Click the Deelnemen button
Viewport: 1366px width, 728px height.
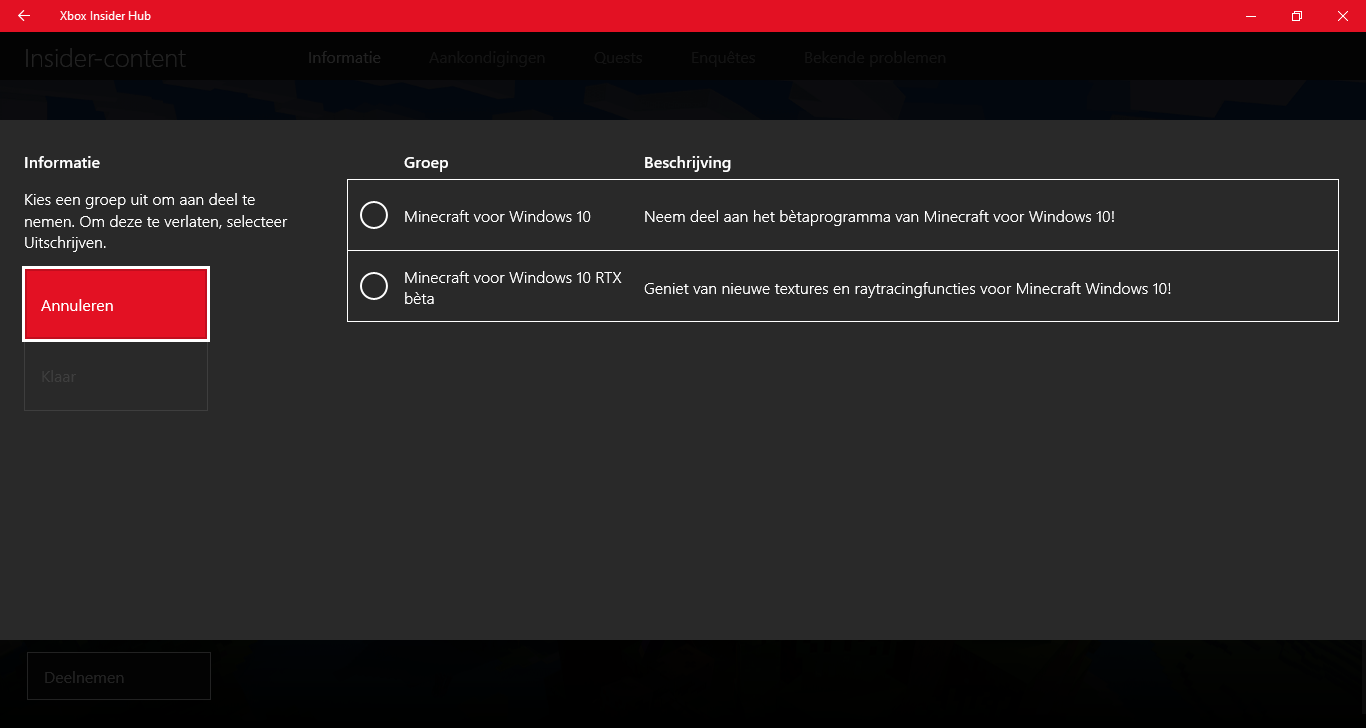pos(119,677)
